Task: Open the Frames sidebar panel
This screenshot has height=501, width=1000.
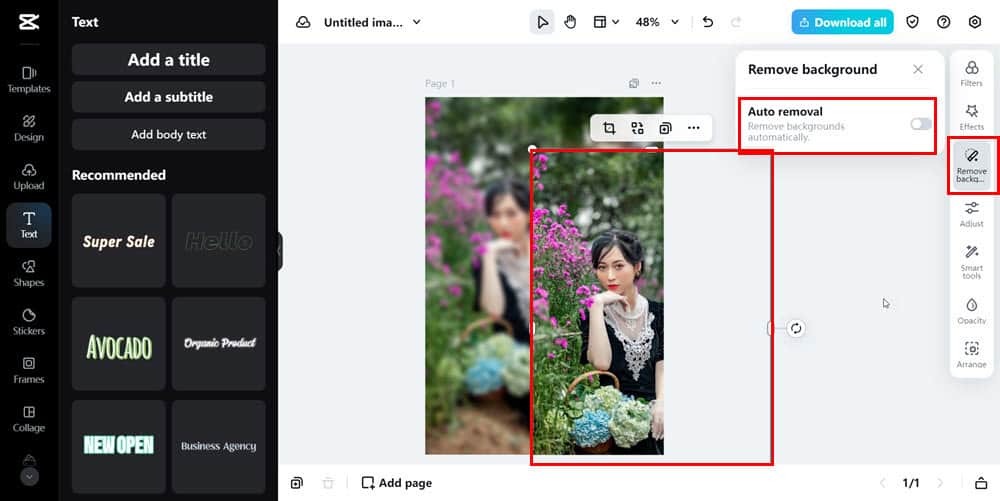Action: [29, 370]
